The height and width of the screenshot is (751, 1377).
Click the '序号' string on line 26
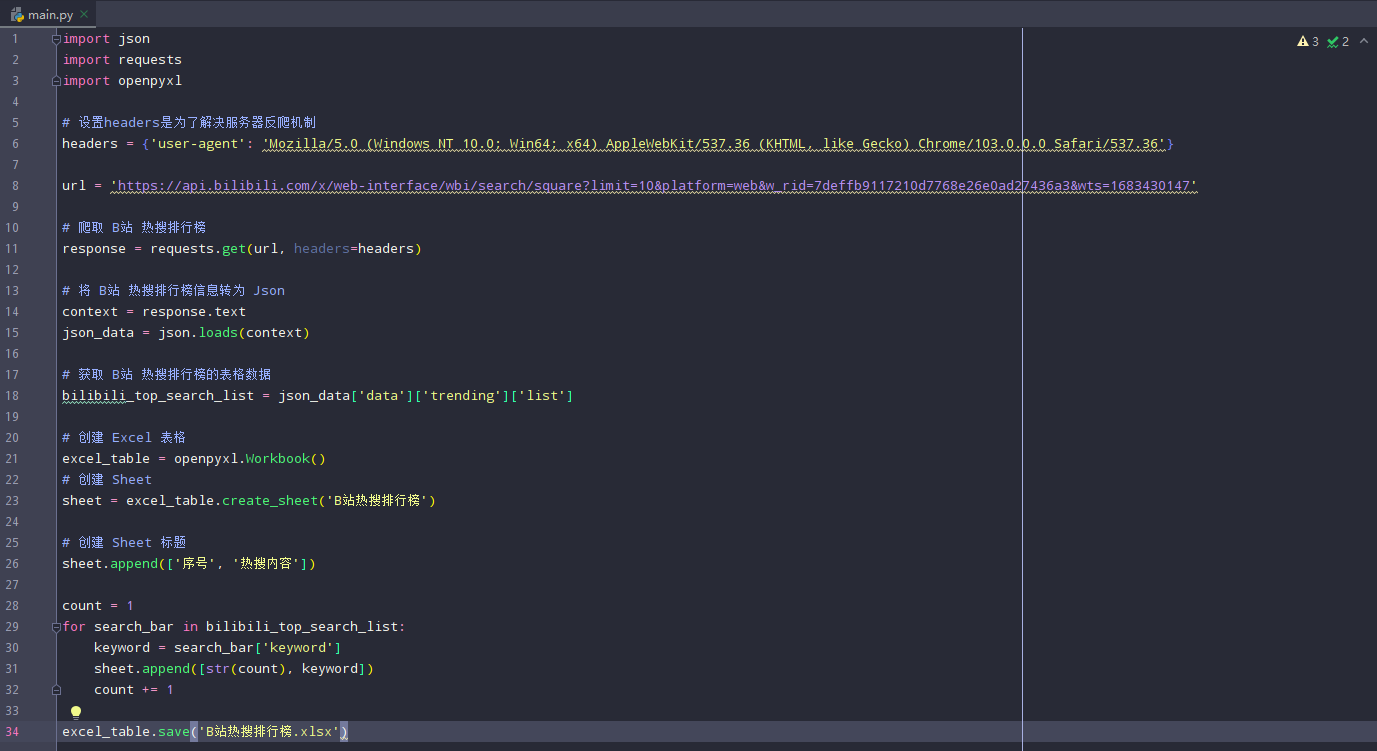pos(194,564)
